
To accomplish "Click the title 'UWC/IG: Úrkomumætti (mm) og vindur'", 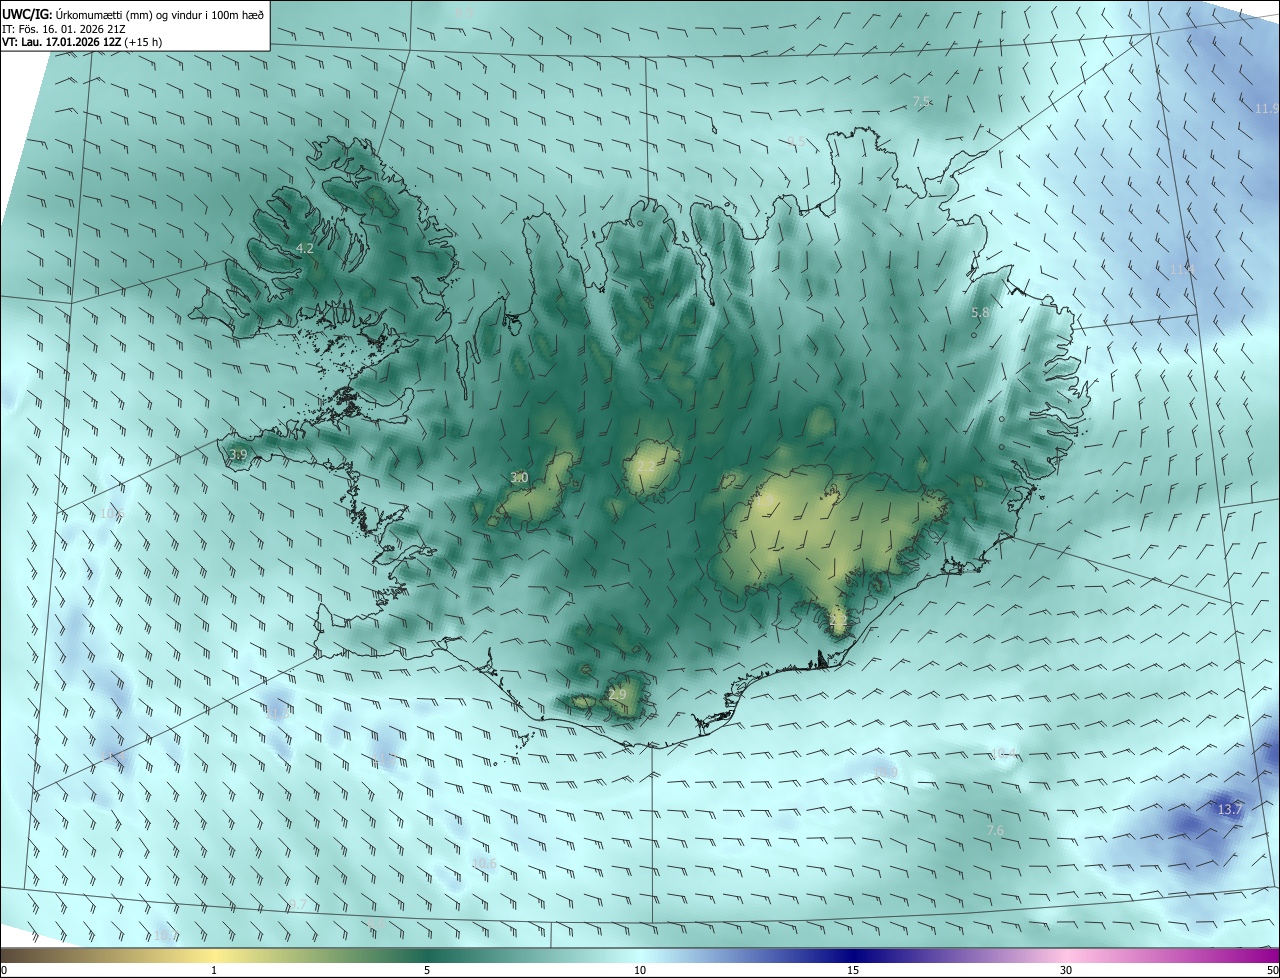I will tap(133, 14).
